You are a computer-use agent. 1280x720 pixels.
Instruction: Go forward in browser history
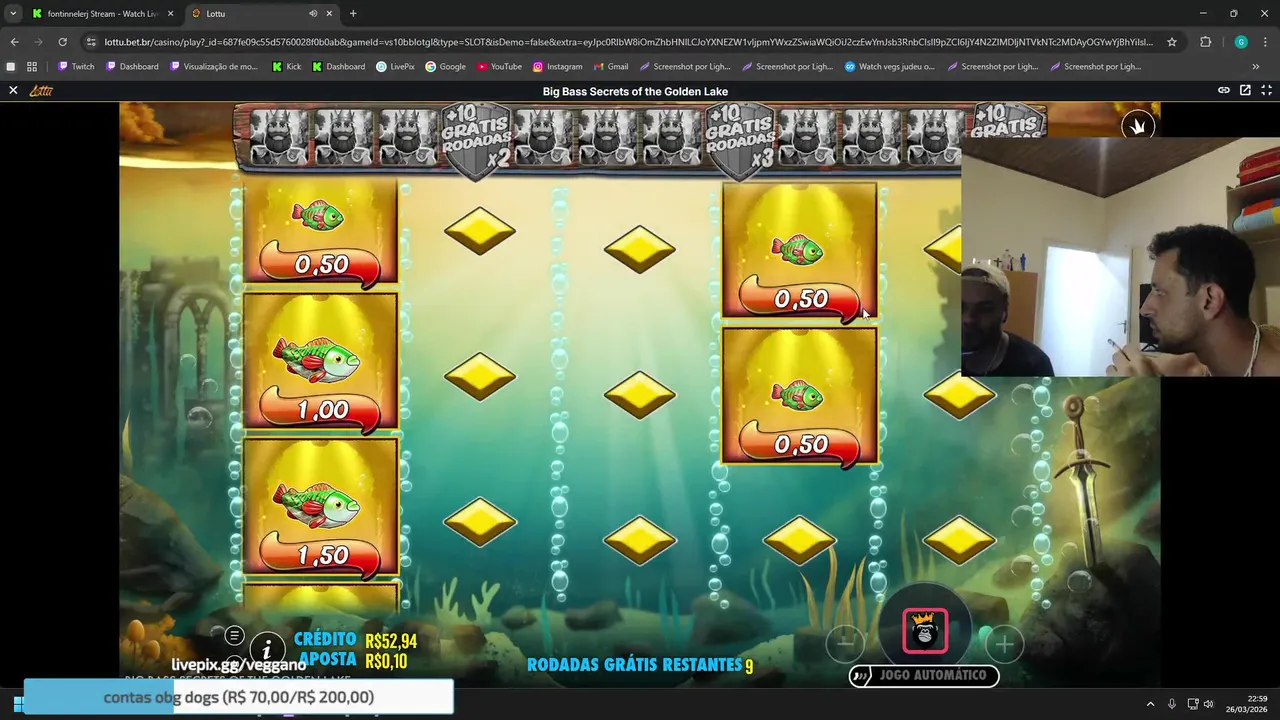point(38,42)
